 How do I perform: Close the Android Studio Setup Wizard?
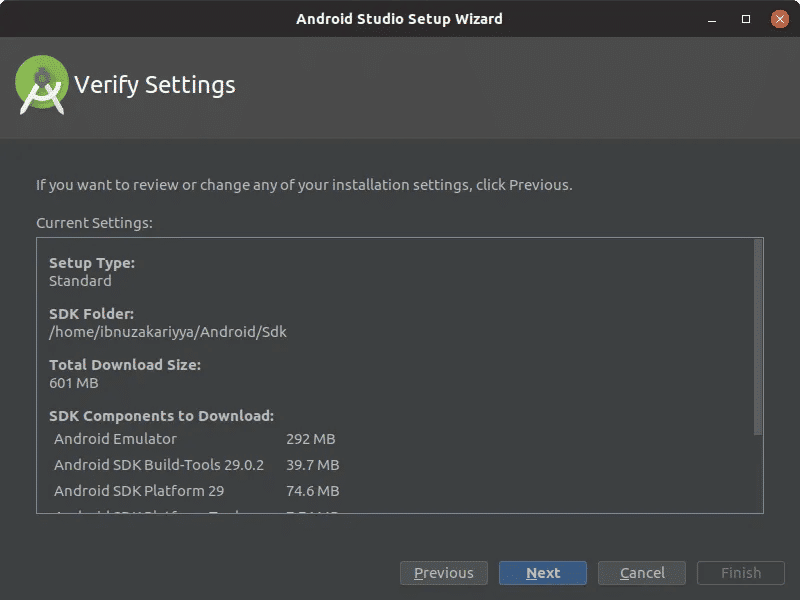(780, 19)
